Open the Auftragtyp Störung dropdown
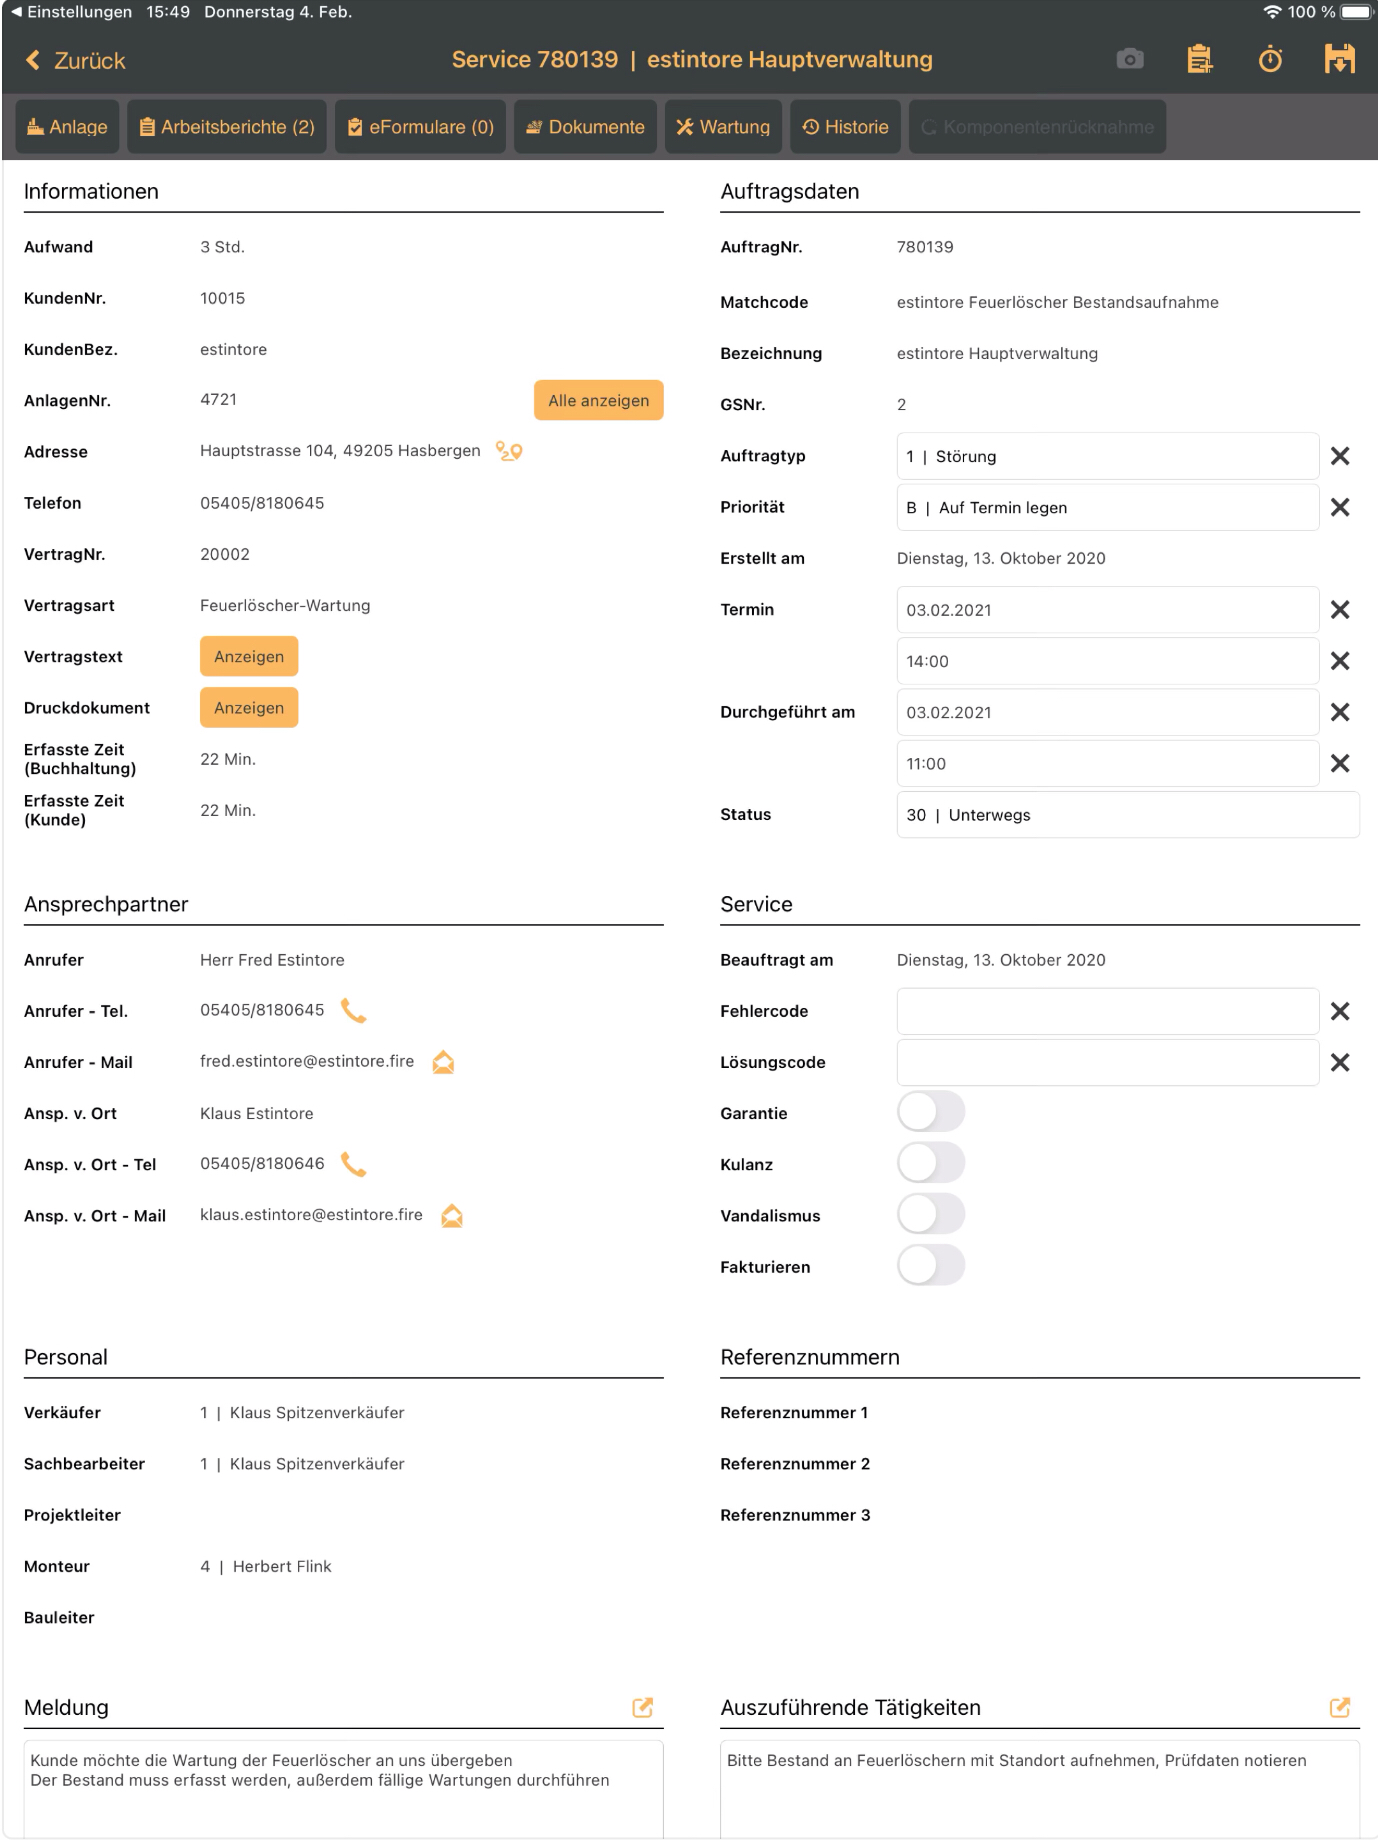The image size is (1378, 1841). click(1107, 457)
